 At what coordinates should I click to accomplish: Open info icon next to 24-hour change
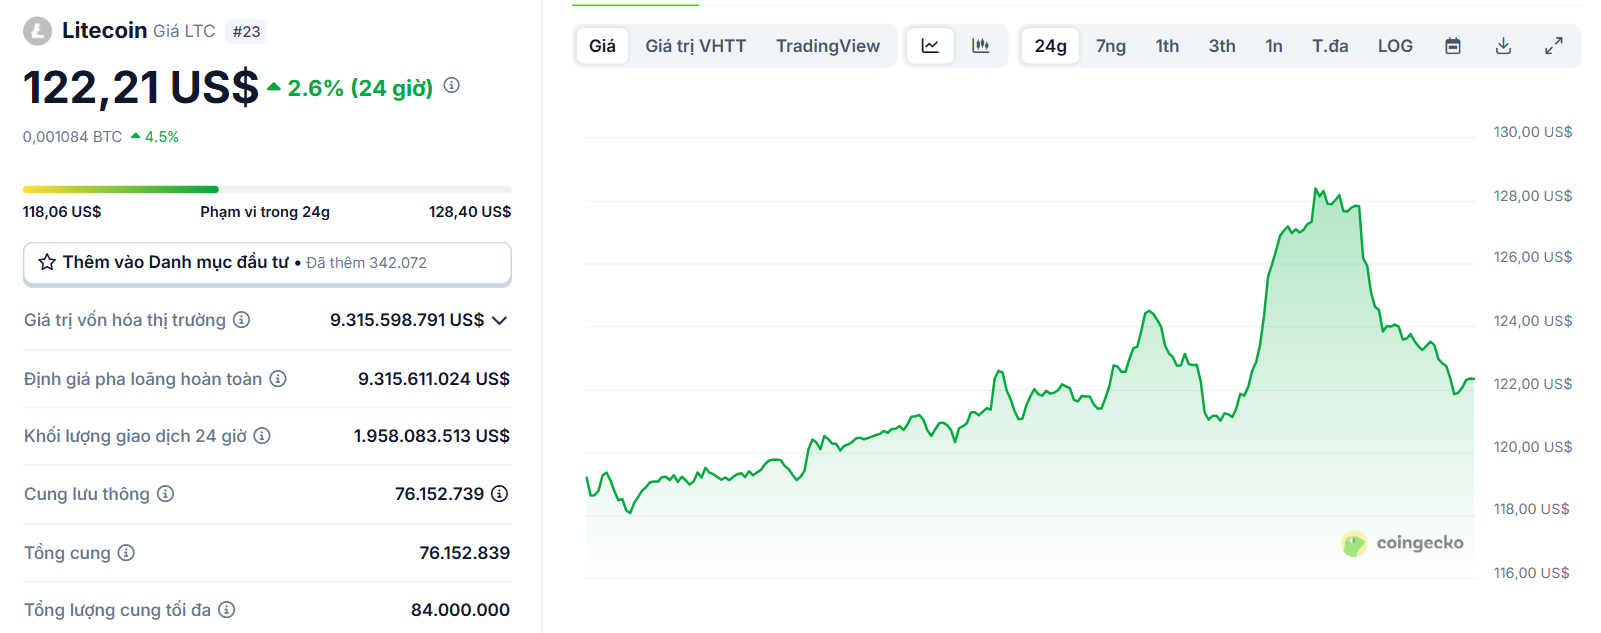[452, 86]
